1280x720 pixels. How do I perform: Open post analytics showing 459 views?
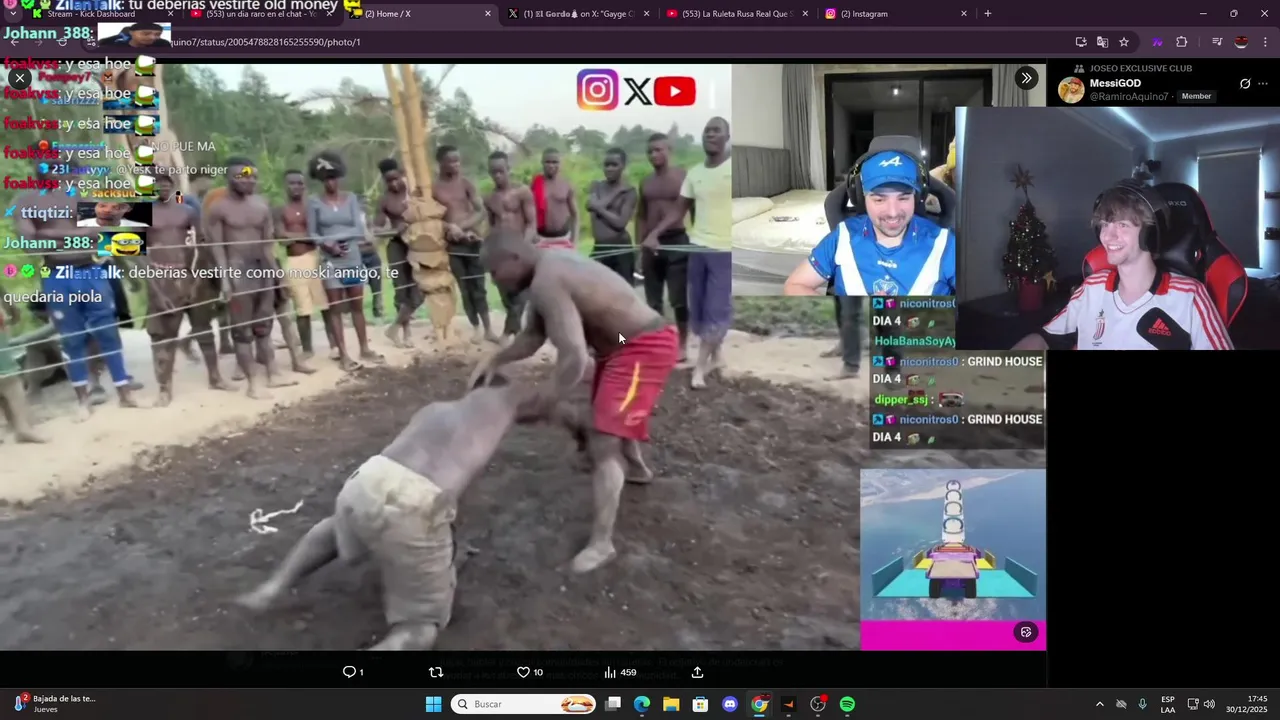coord(620,672)
